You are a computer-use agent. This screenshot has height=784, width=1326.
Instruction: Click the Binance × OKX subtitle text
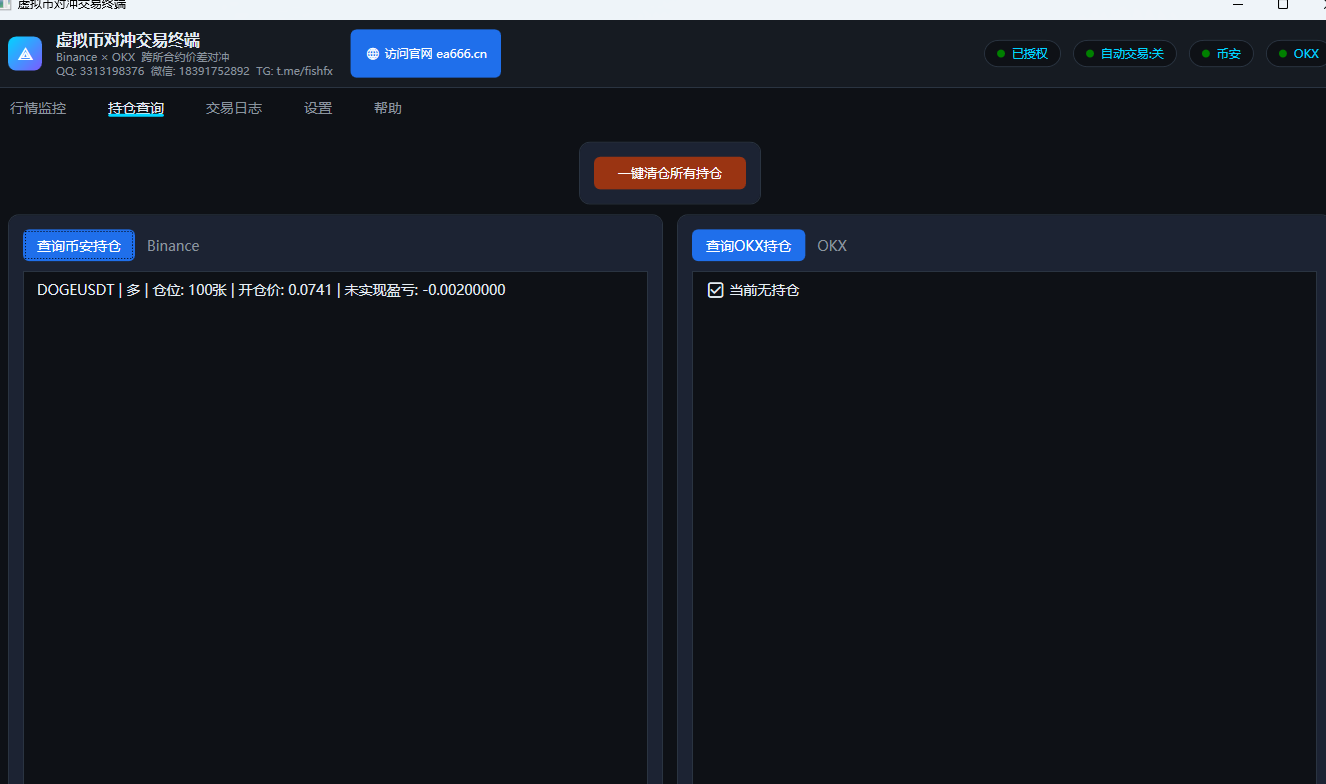point(143,58)
